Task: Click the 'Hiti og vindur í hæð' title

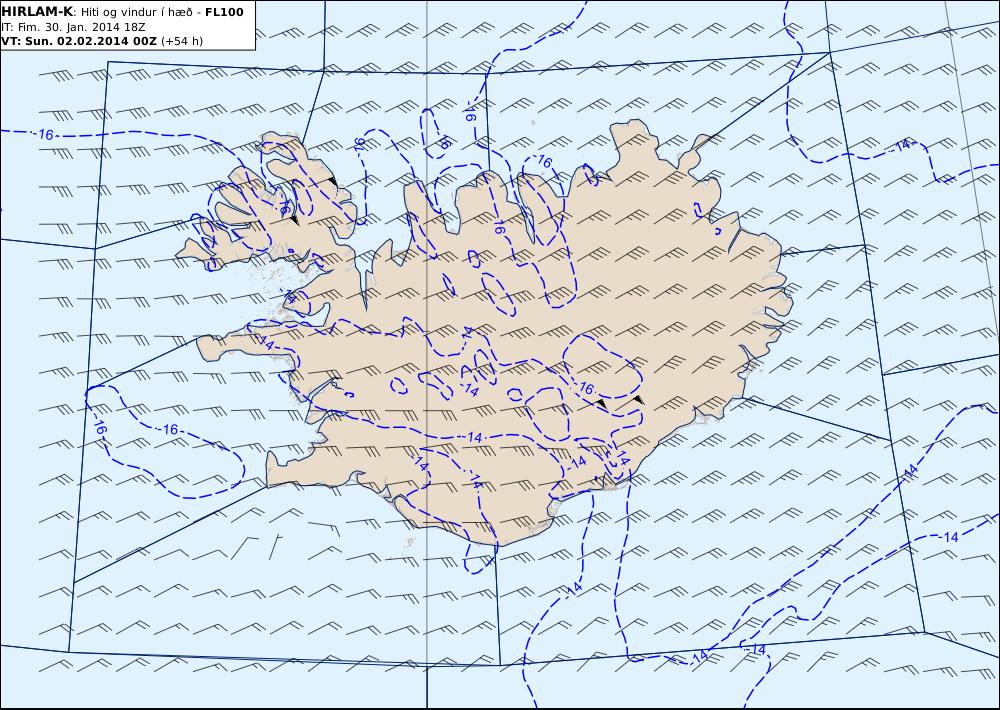Action: pos(136,13)
